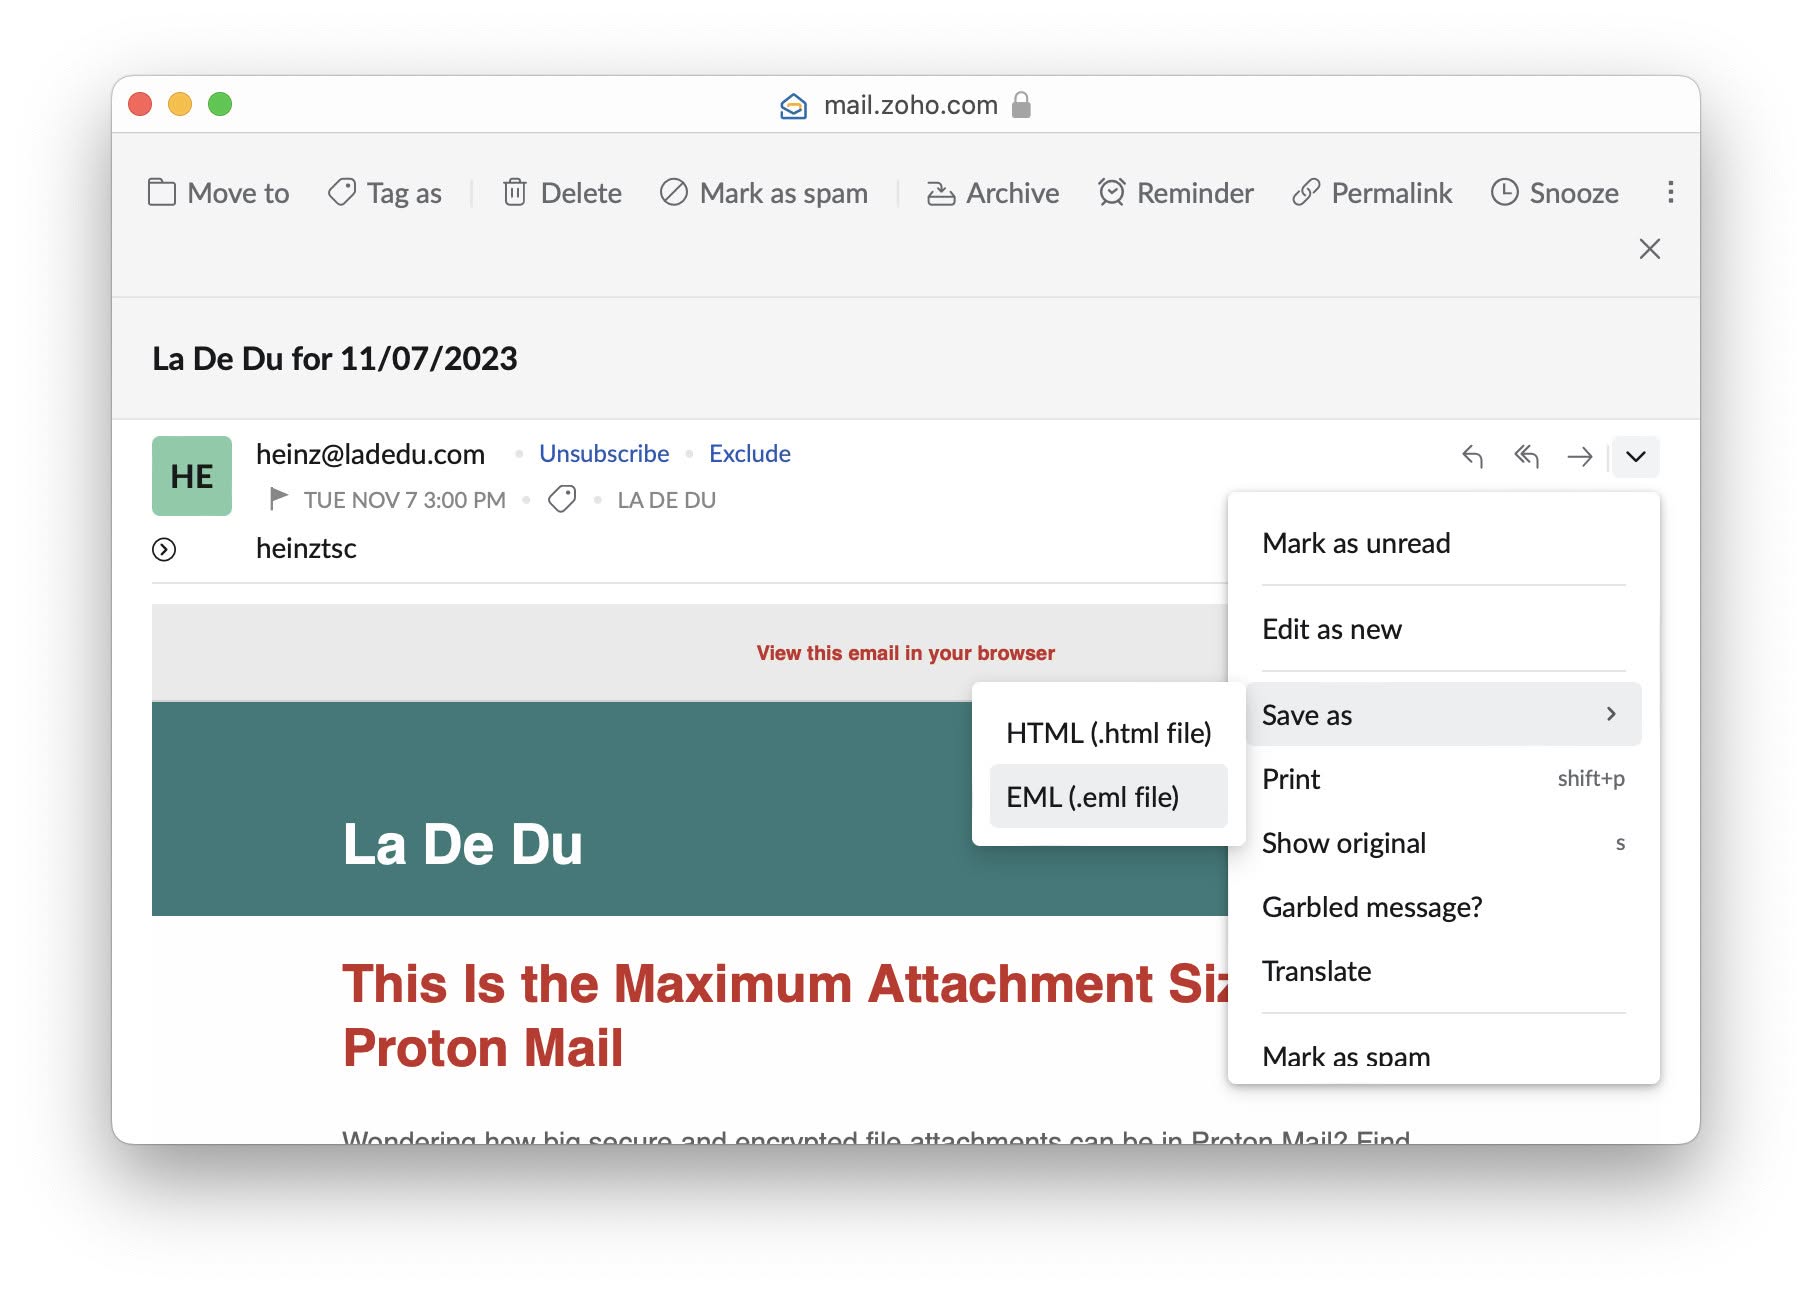Click sender address heinz@ladedu.com
Screen dimensions: 1812x1292
click(370, 454)
